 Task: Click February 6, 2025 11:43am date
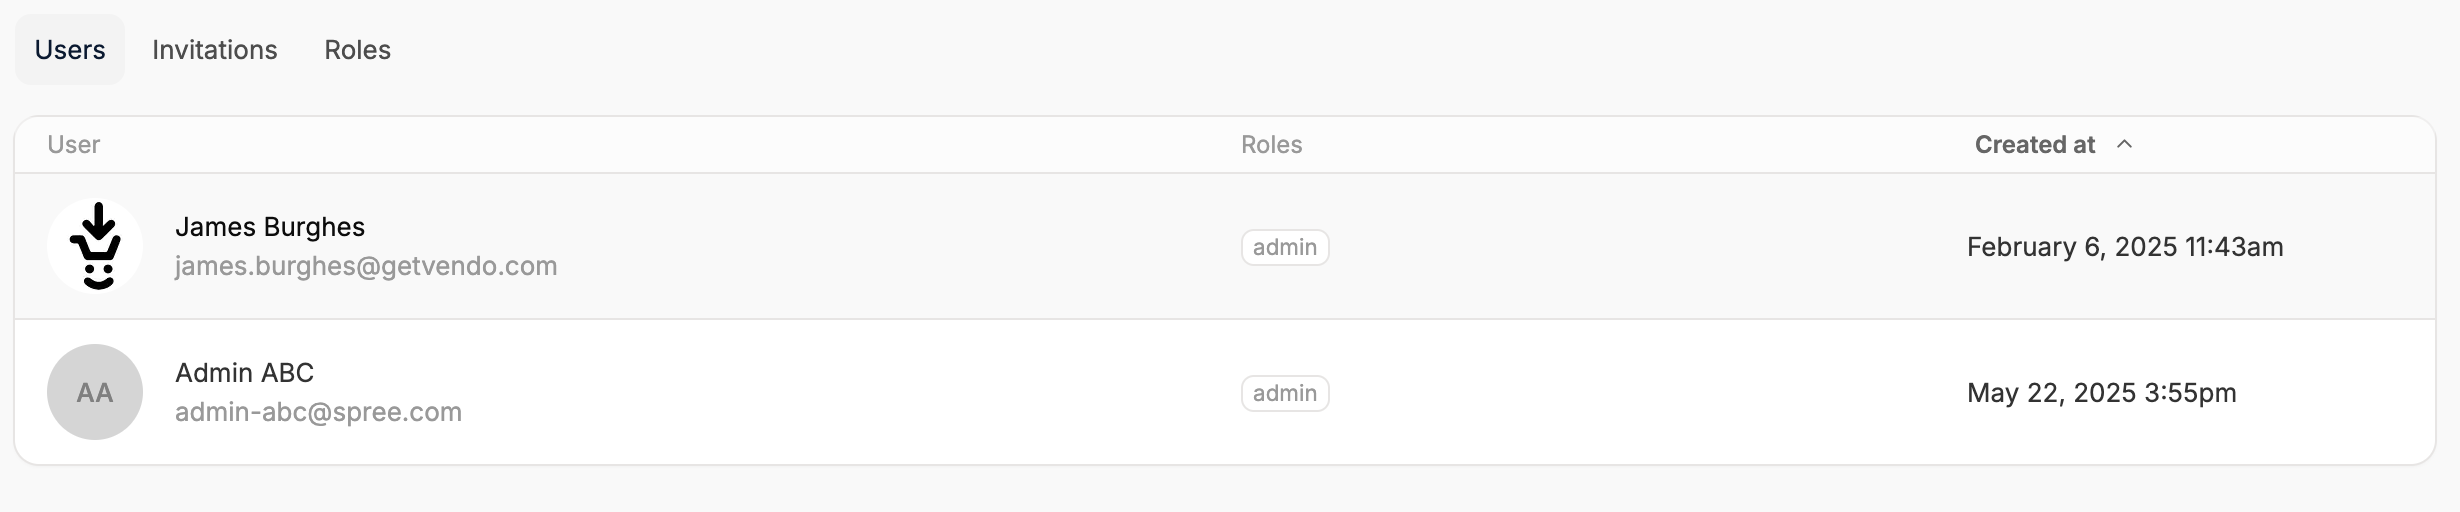click(2125, 247)
